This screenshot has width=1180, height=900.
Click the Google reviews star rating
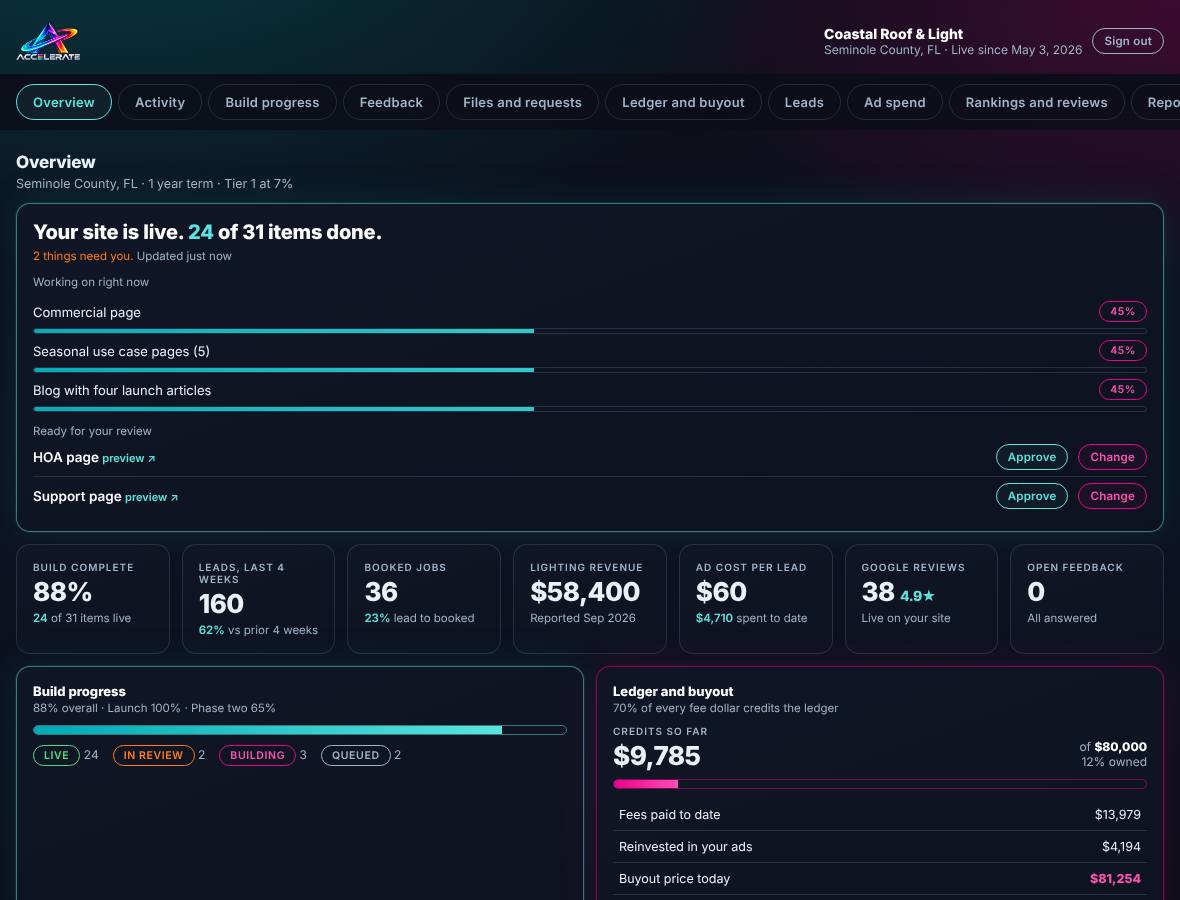coord(917,596)
